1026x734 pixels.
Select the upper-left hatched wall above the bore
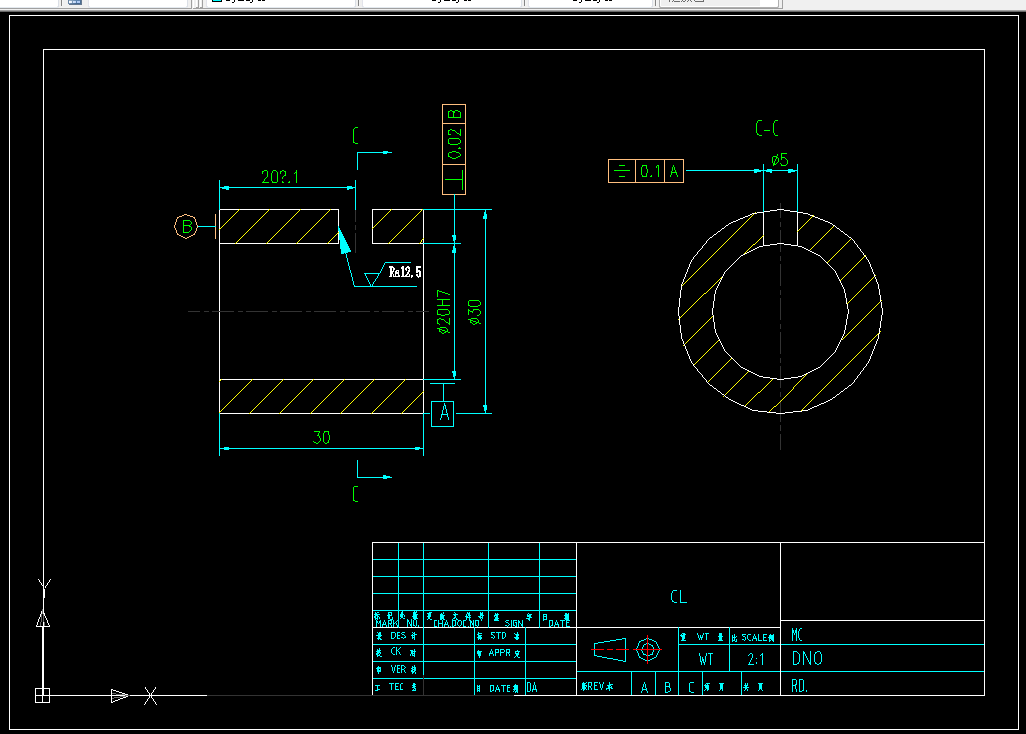click(x=279, y=226)
